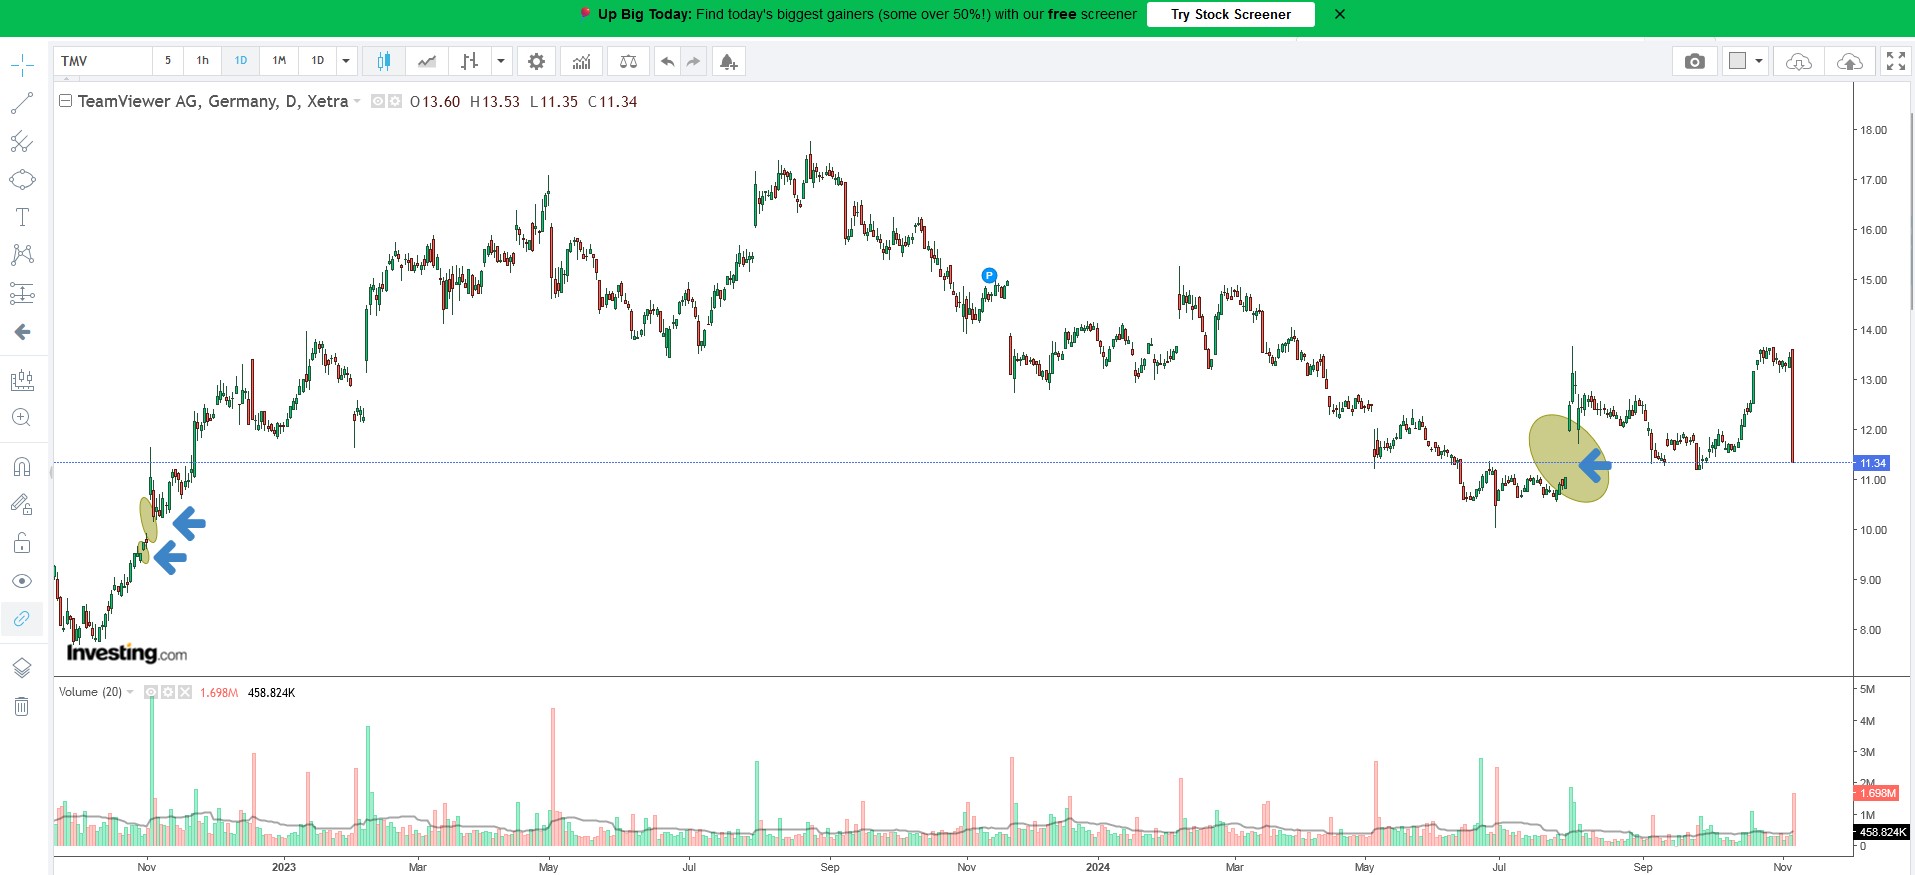Open the chart layout dropdown arrow
The height and width of the screenshot is (875, 1915).
(1759, 61)
